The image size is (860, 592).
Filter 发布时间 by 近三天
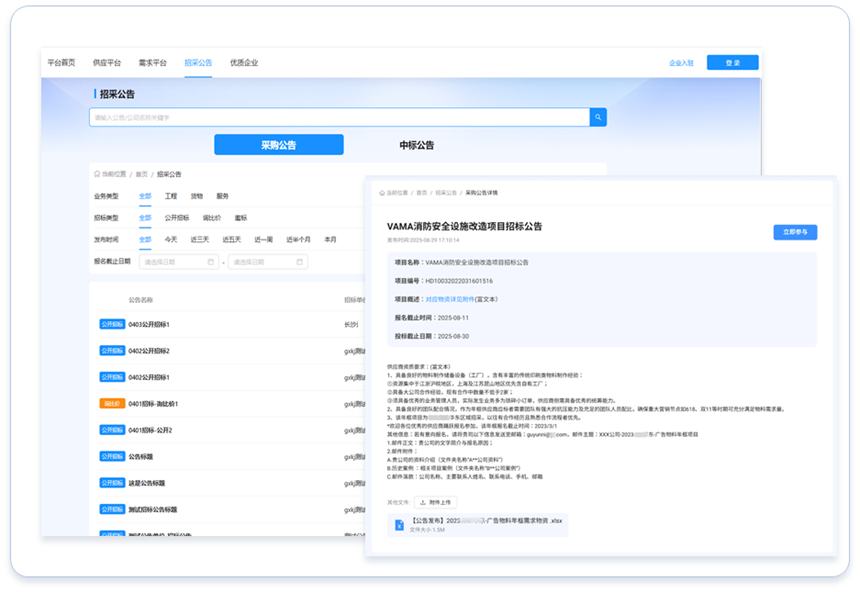pyautogui.click(x=200, y=240)
